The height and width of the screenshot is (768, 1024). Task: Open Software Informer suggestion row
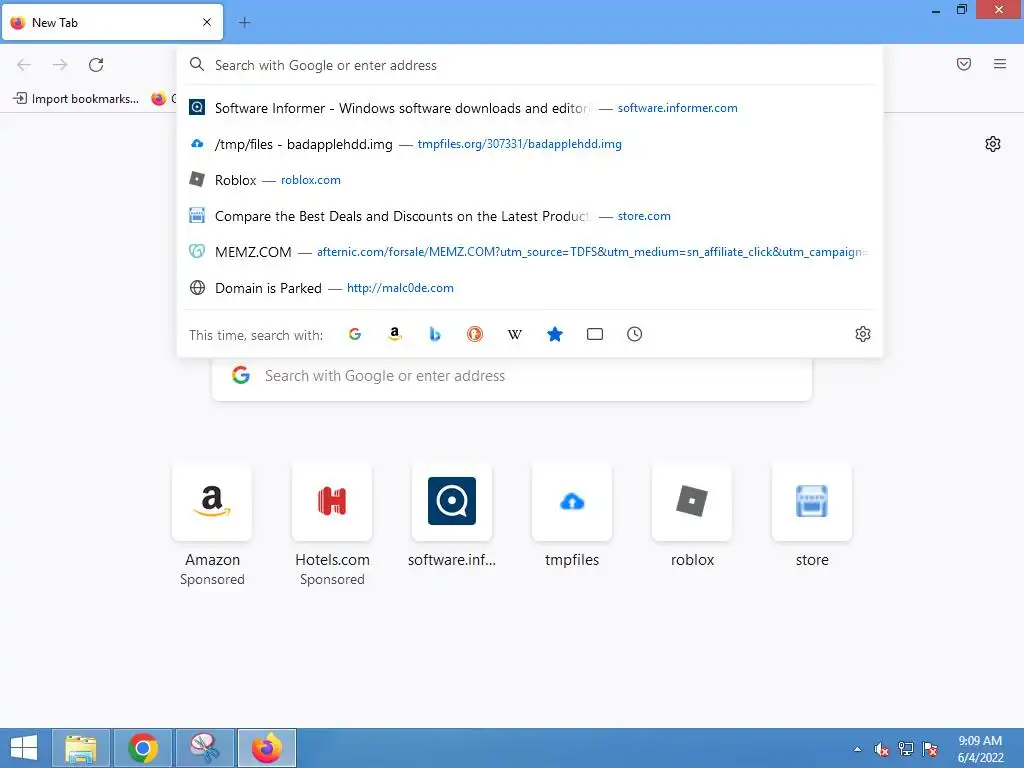coord(530,108)
